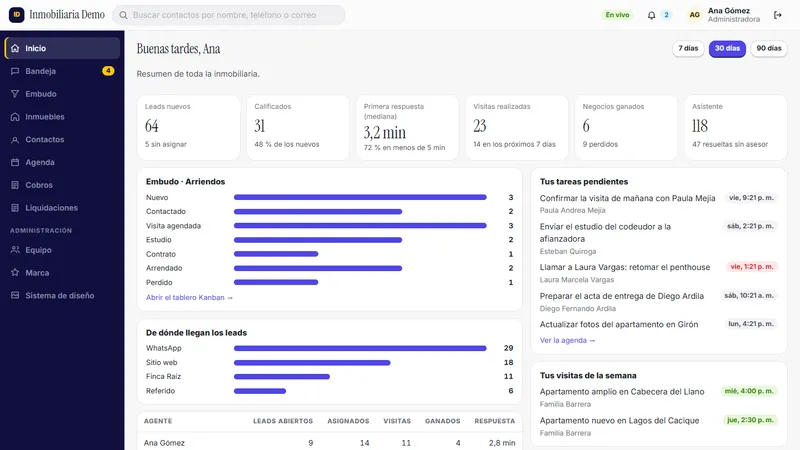Click the Marca star icon
The height and width of the screenshot is (450, 800).
(15, 273)
